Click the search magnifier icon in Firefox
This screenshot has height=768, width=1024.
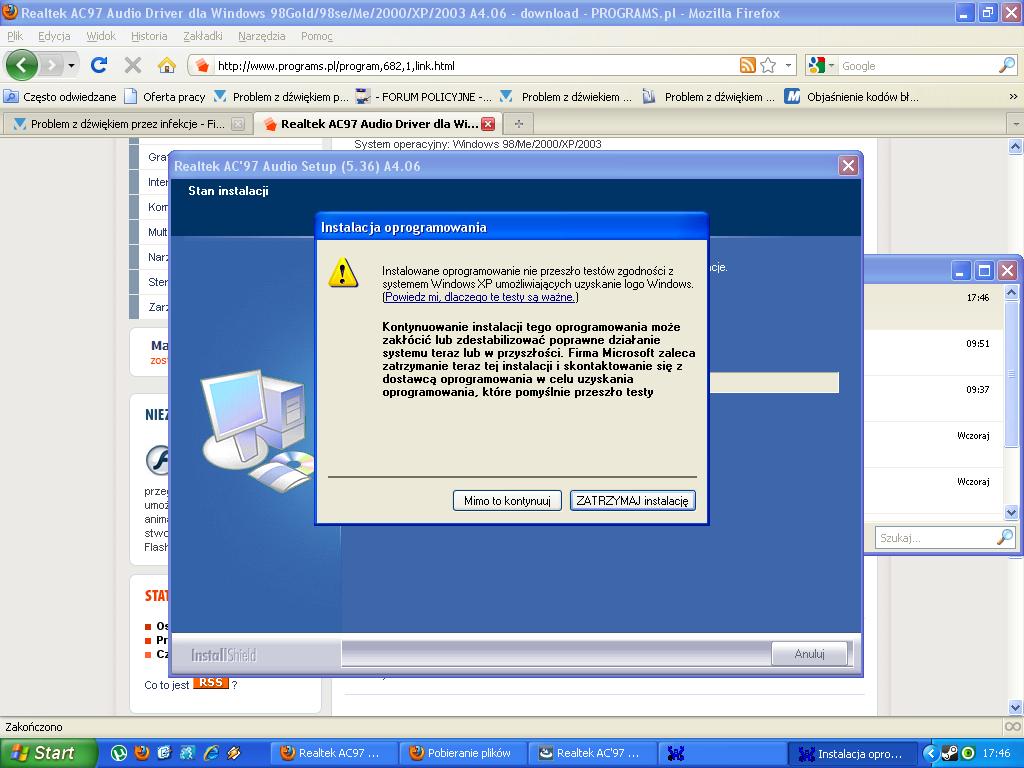pos(1007,65)
